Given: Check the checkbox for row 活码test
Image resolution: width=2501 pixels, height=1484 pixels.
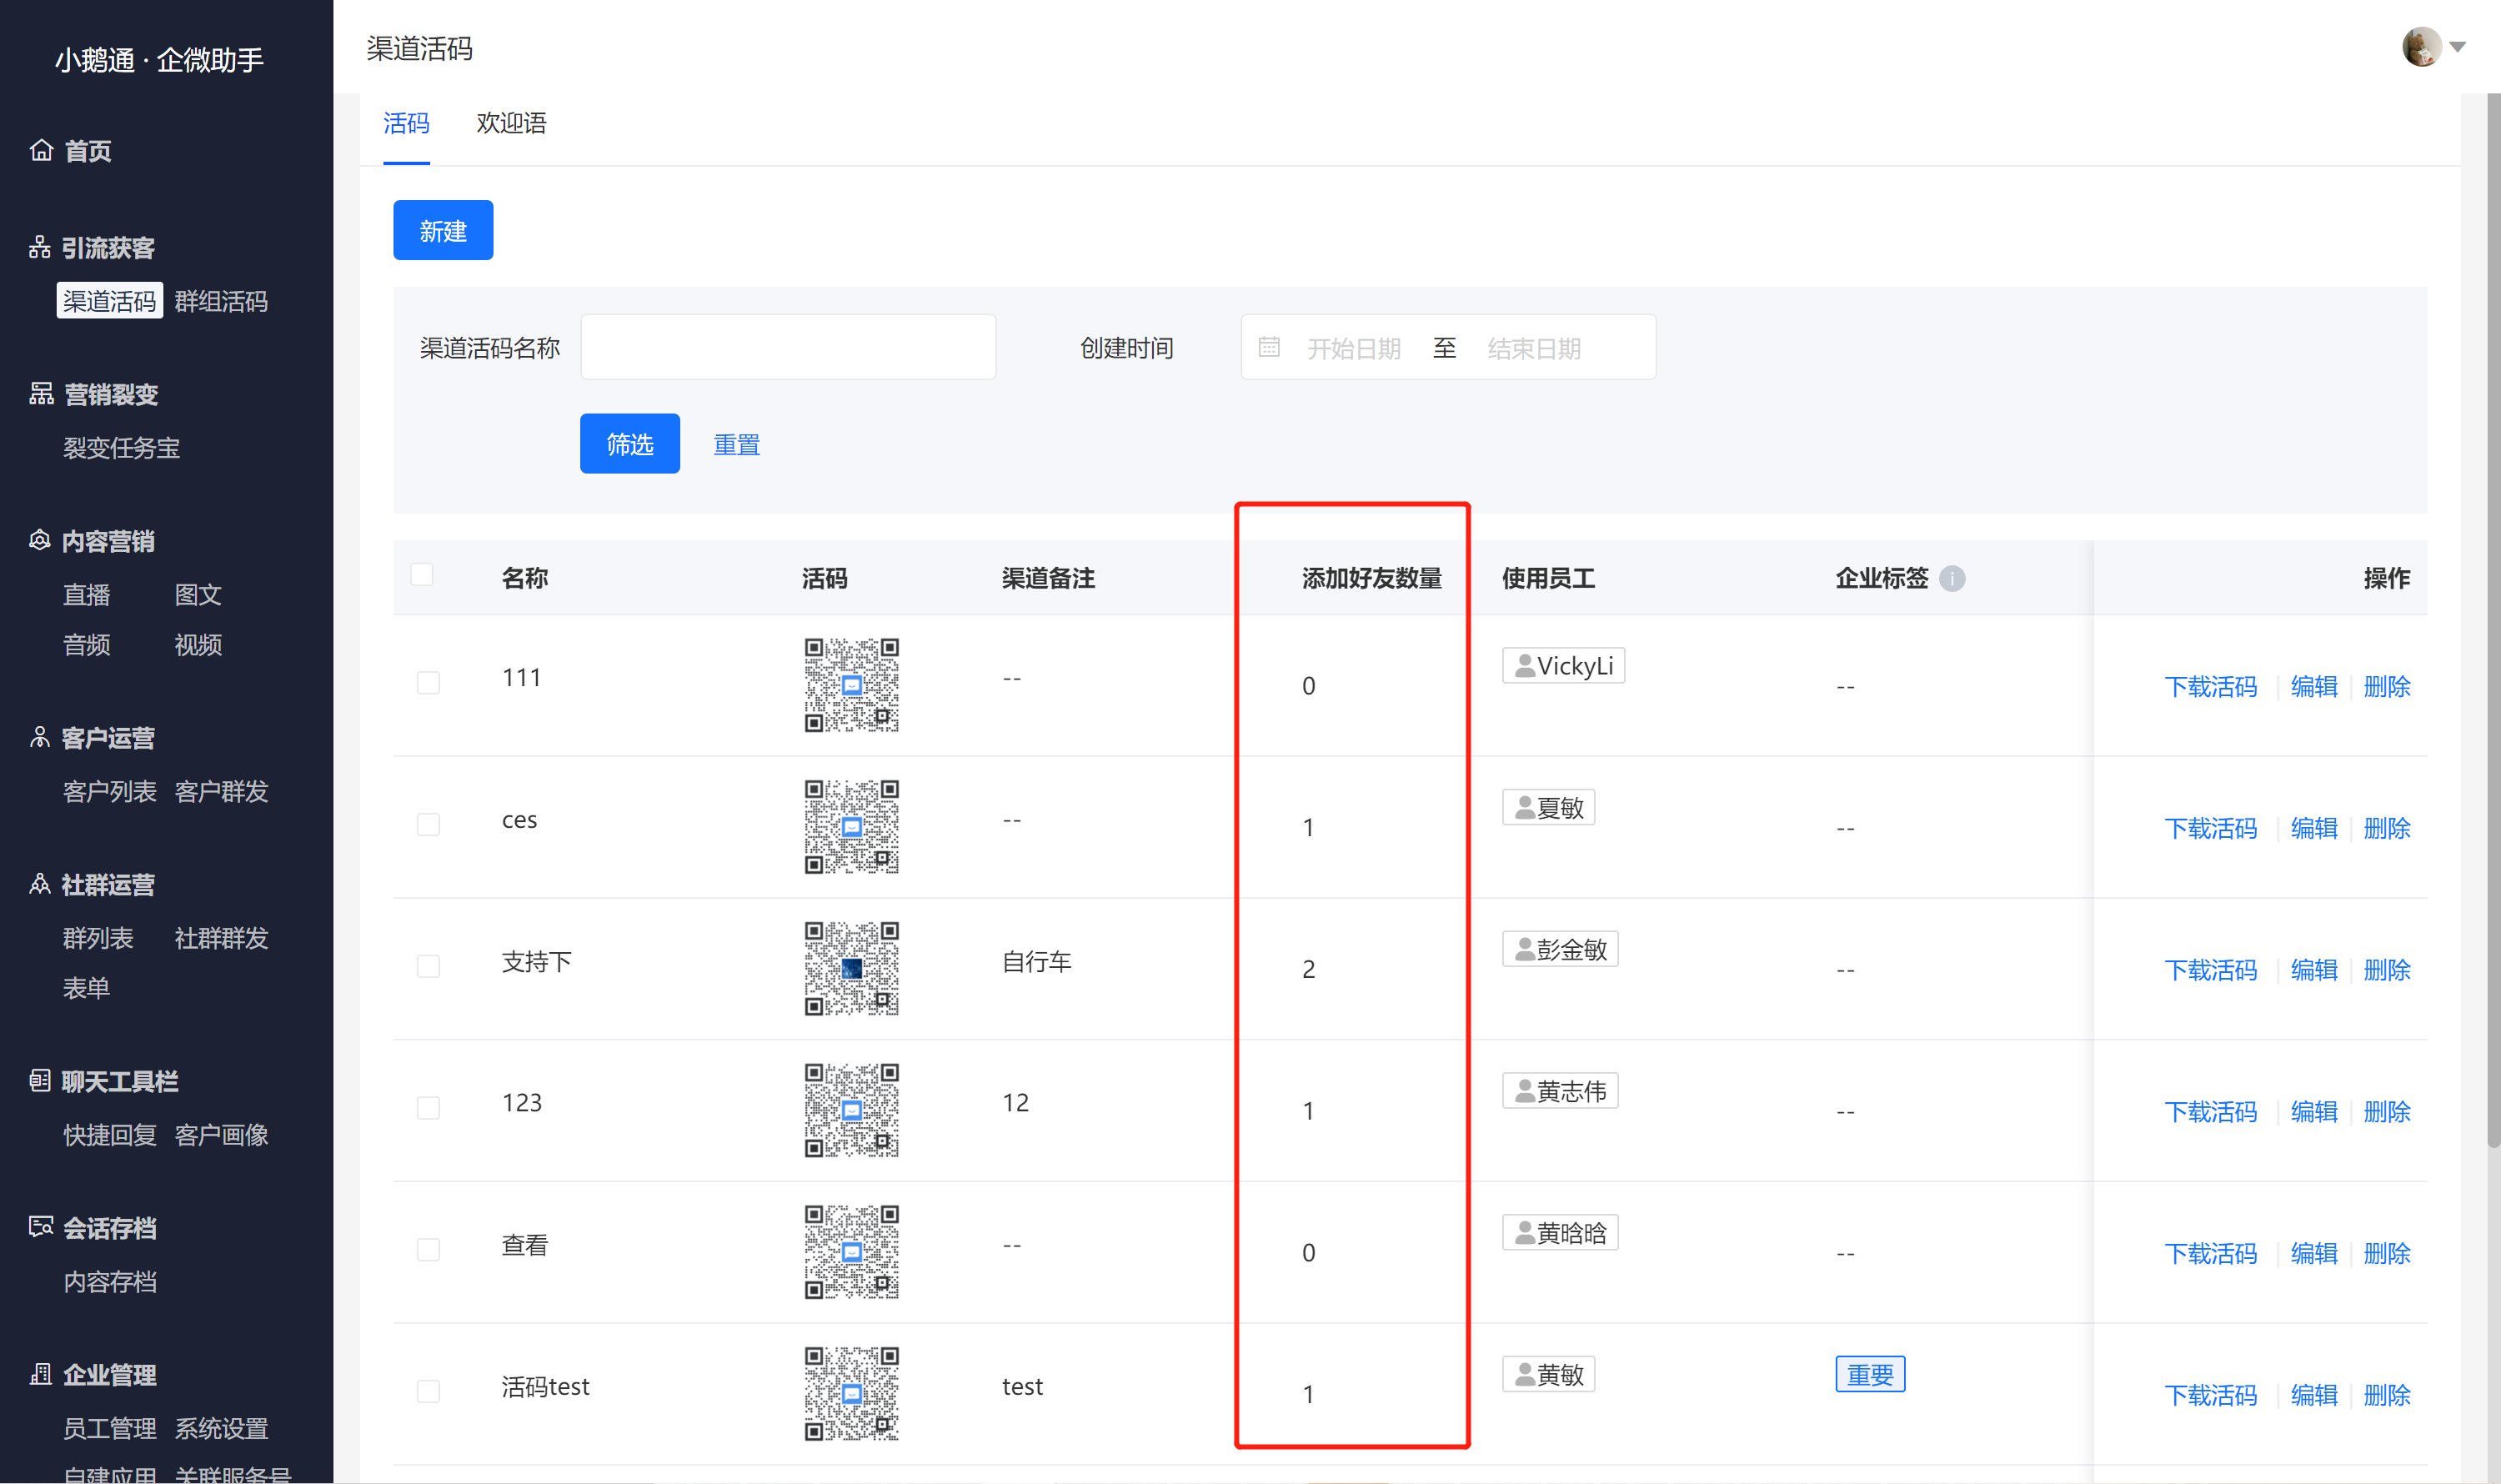Looking at the screenshot, I should pos(428,1392).
